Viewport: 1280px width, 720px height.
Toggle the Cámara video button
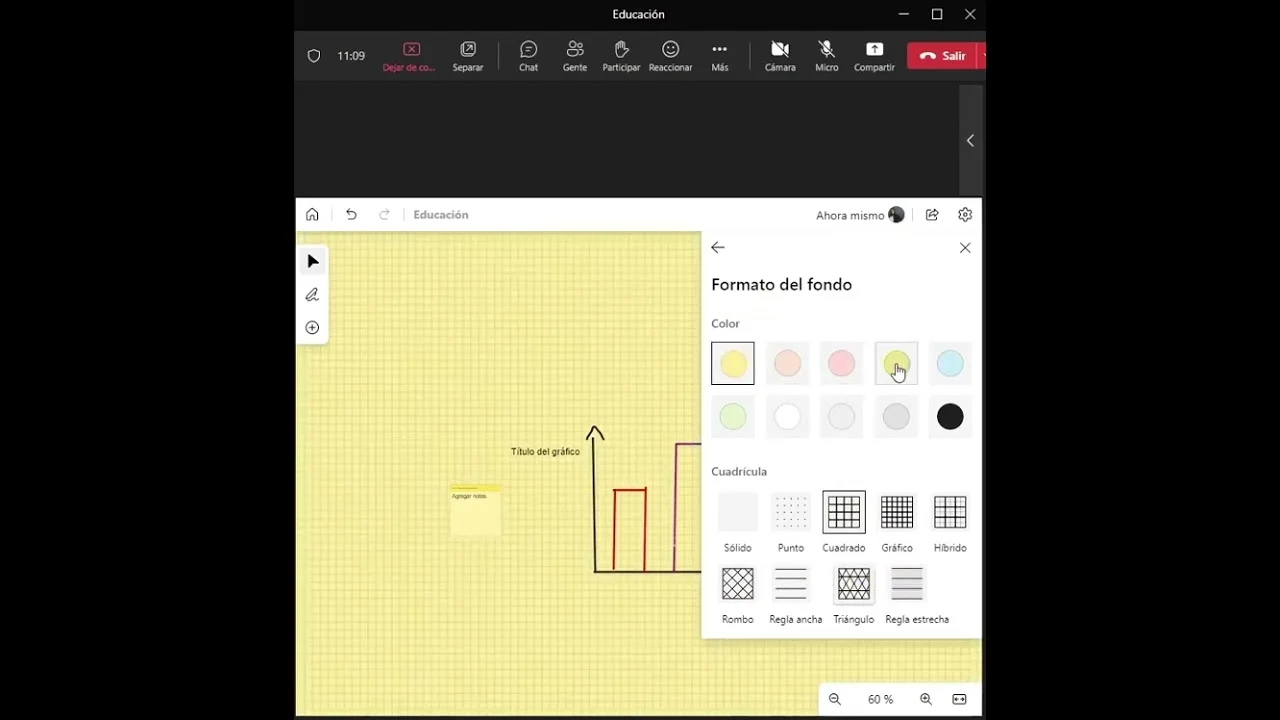coord(780,56)
